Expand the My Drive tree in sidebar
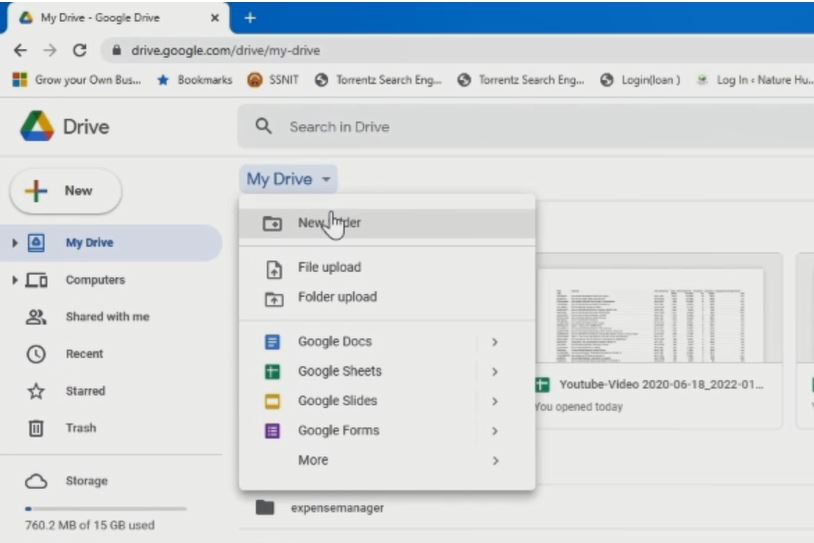Screen dimensions: 814x543 coord(15,243)
